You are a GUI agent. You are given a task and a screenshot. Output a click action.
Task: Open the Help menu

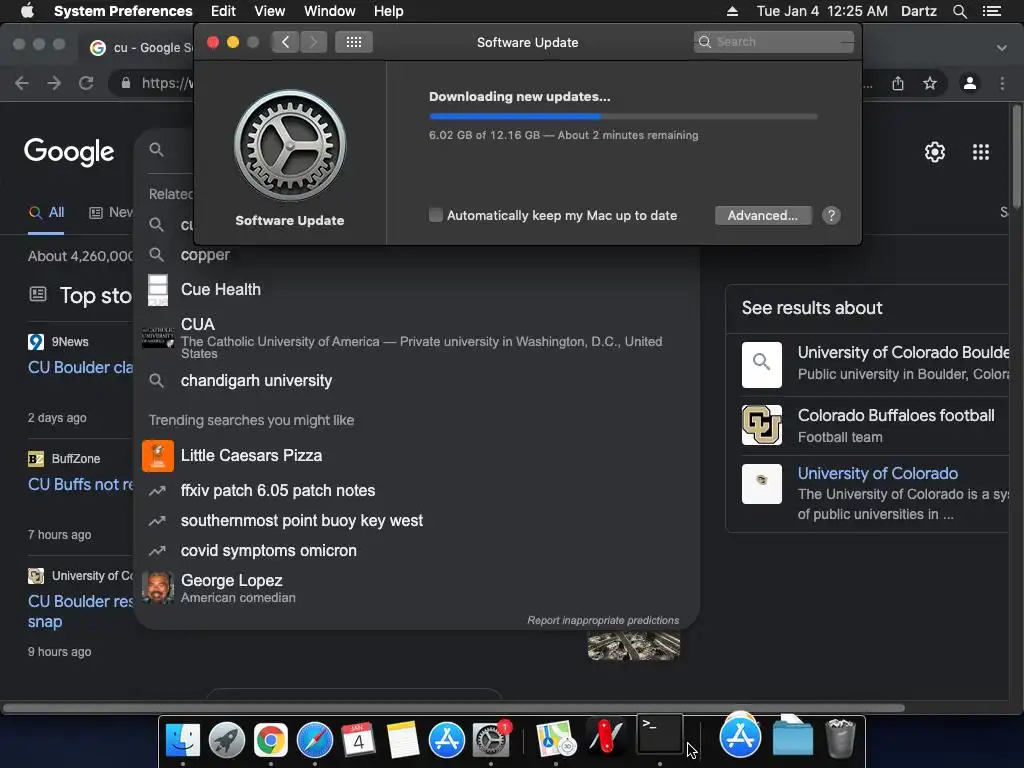click(x=389, y=11)
